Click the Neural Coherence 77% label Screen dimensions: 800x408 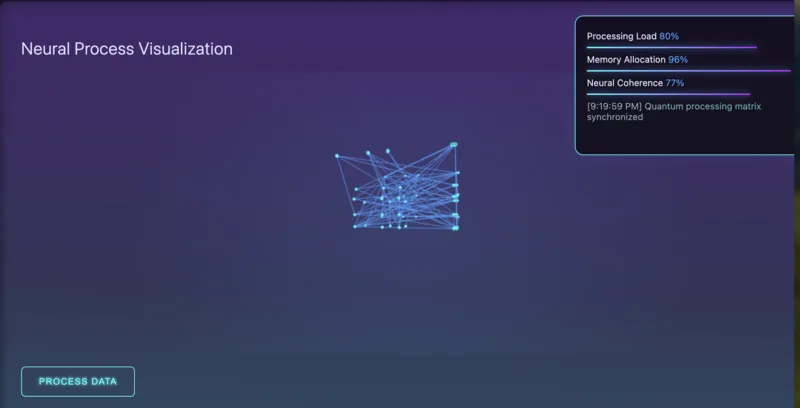point(635,83)
